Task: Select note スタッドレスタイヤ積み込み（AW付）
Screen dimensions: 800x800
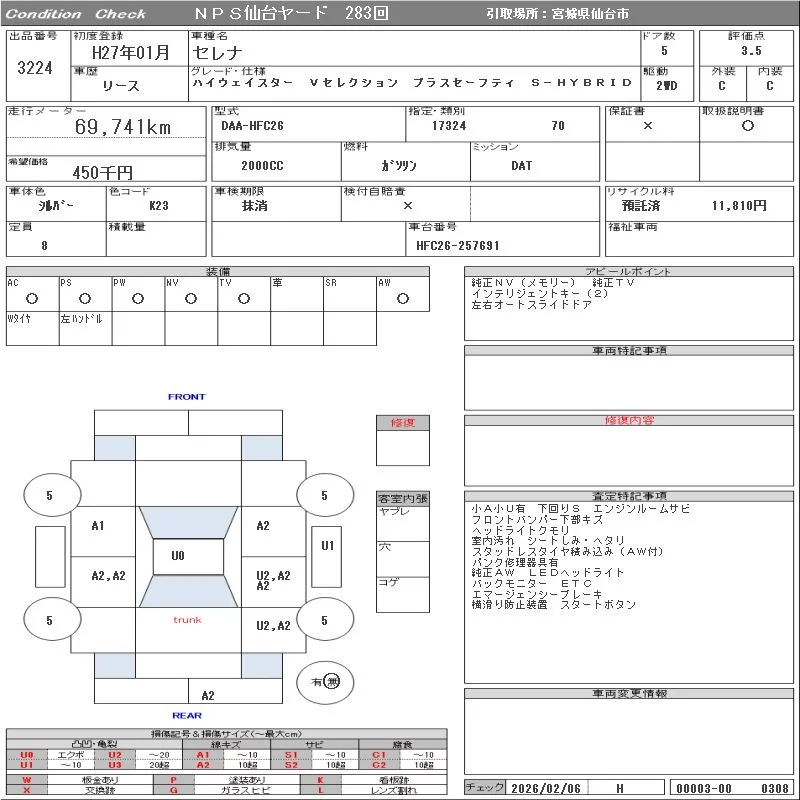Action: tap(567, 552)
